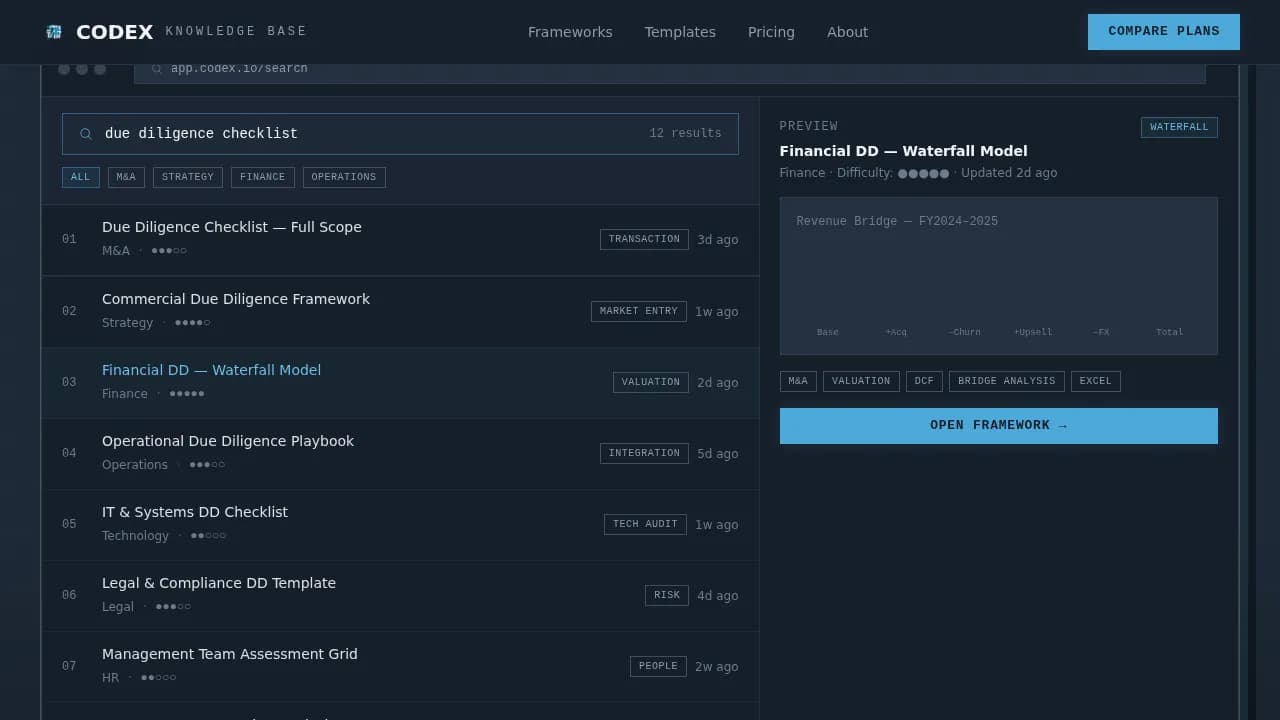Click the EXCEL tag in preview

[x=1096, y=382]
